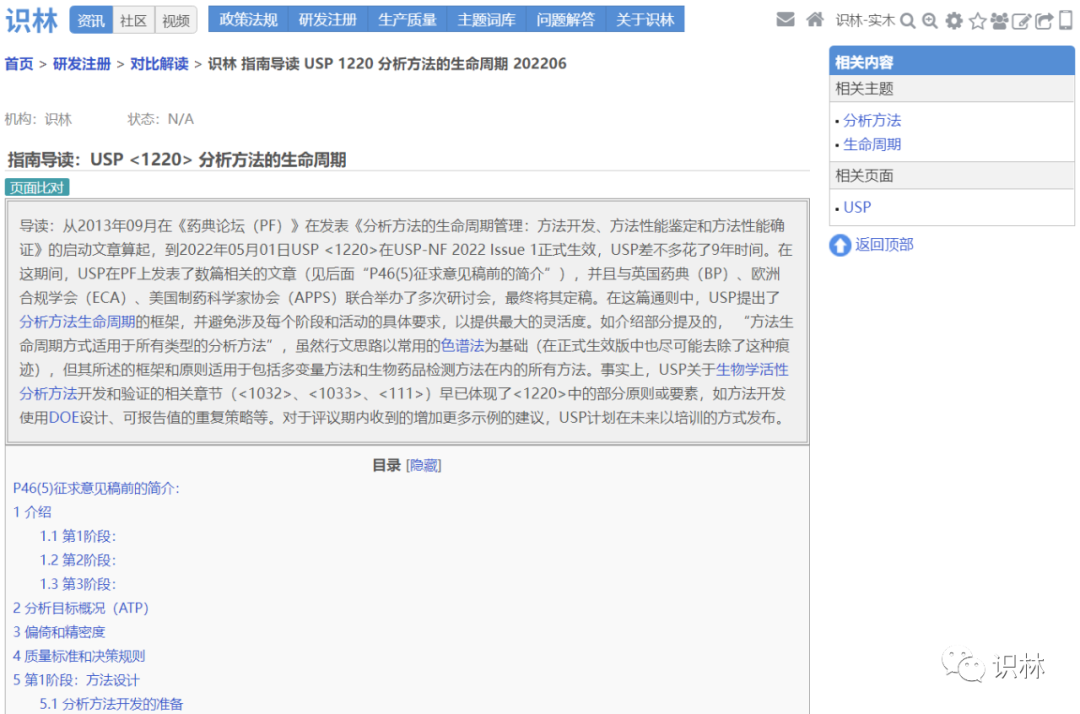Click the 相关内容 sidebar header
Image resolution: width=1080 pixels, height=714 pixels.
coord(952,62)
